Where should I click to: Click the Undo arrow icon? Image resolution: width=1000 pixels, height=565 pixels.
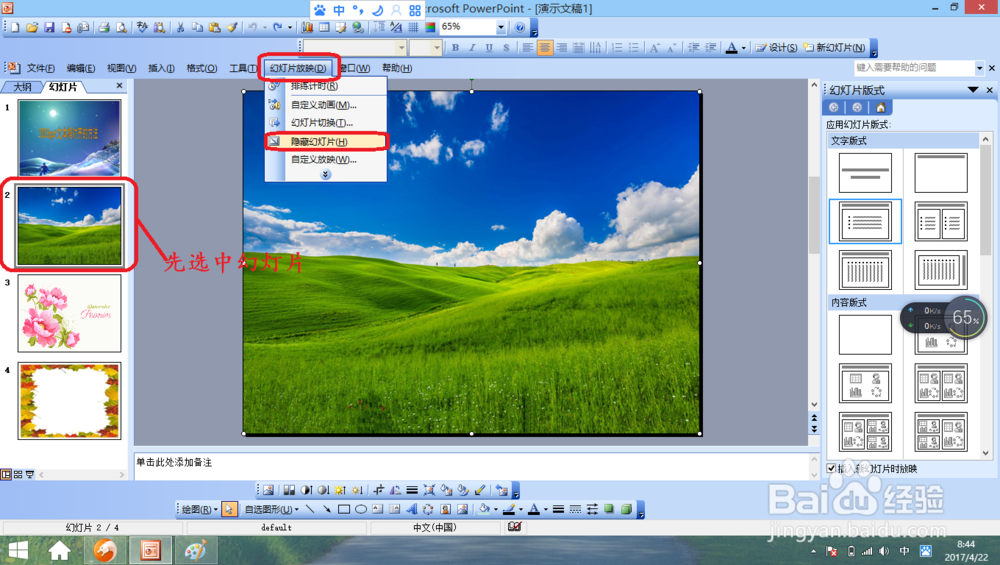[253, 27]
